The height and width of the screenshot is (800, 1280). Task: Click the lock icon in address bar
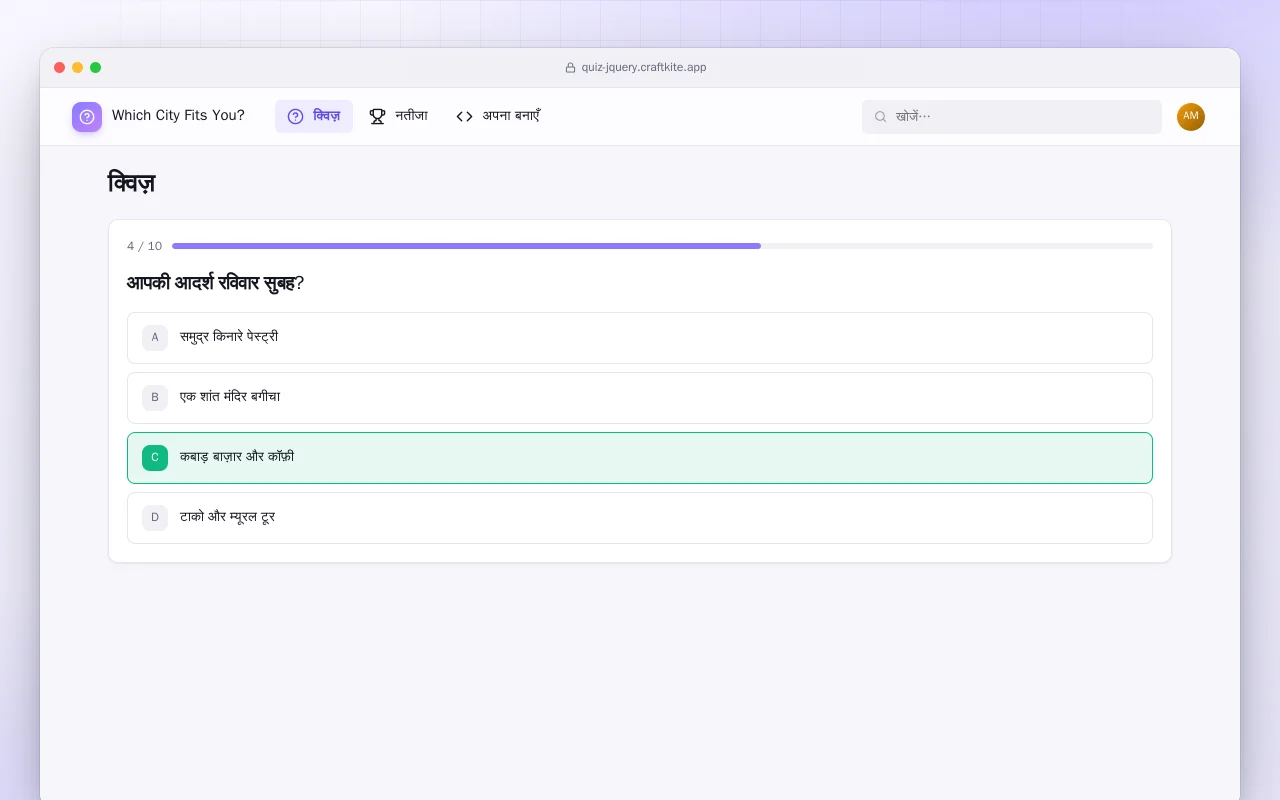tap(570, 68)
